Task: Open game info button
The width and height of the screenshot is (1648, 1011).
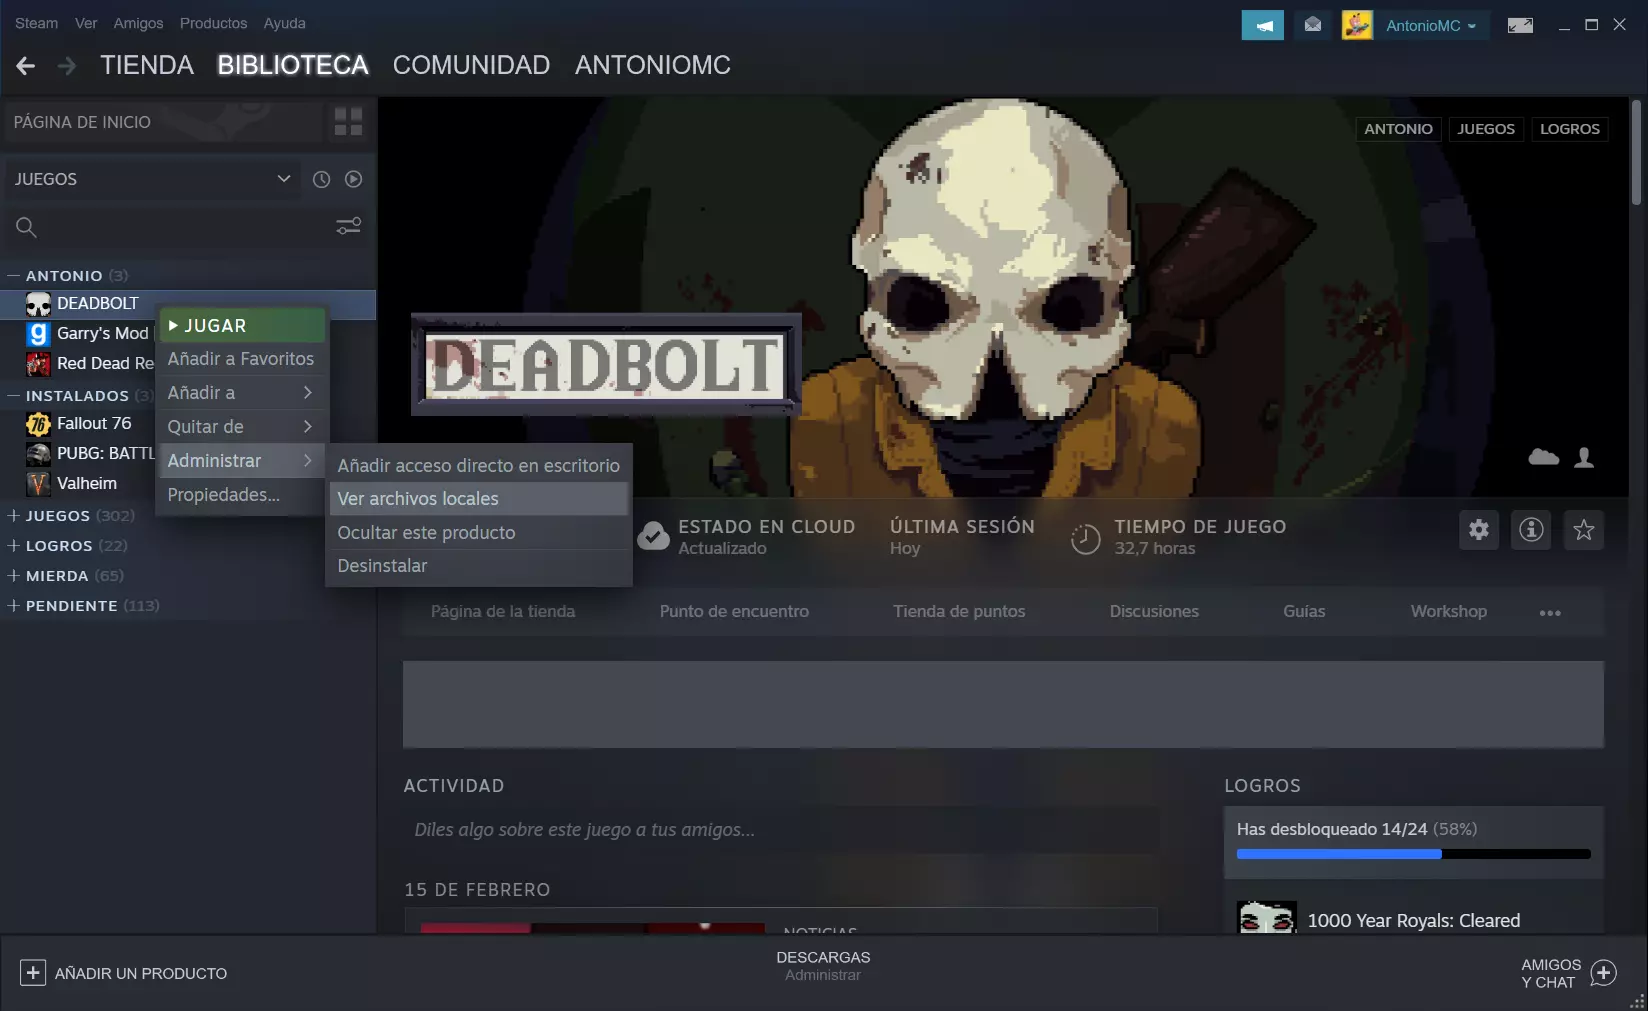Action: tap(1531, 530)
